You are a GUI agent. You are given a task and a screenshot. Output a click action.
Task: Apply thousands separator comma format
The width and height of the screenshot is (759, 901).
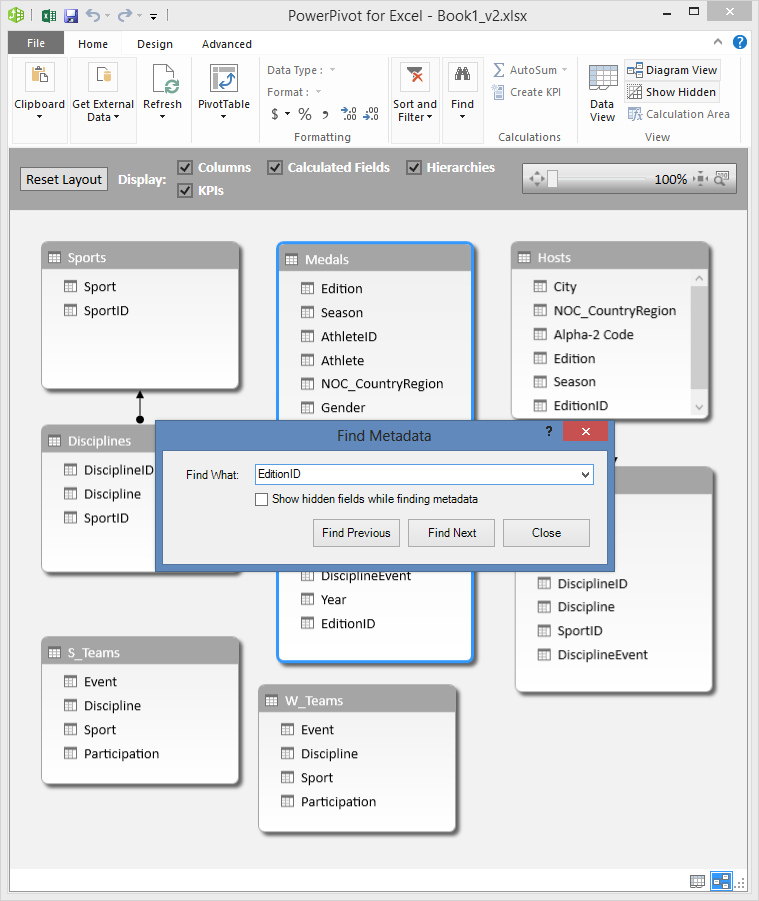pyautogui.click(x=325, y=114)
